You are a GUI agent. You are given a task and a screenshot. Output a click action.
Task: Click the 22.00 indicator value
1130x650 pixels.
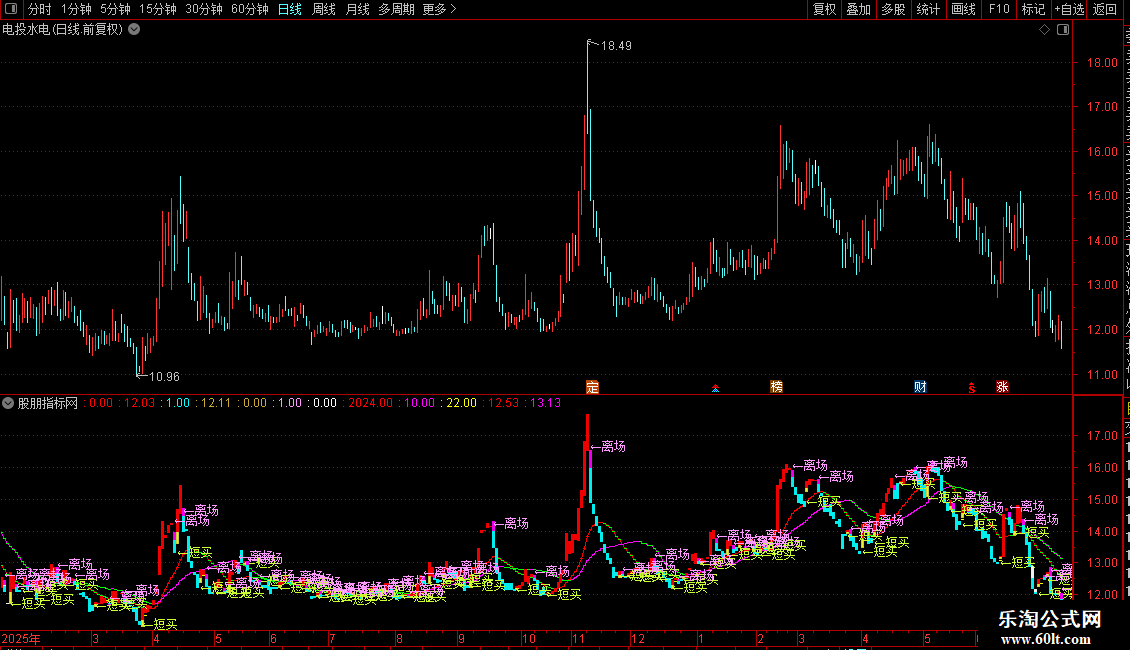(461, 403)
